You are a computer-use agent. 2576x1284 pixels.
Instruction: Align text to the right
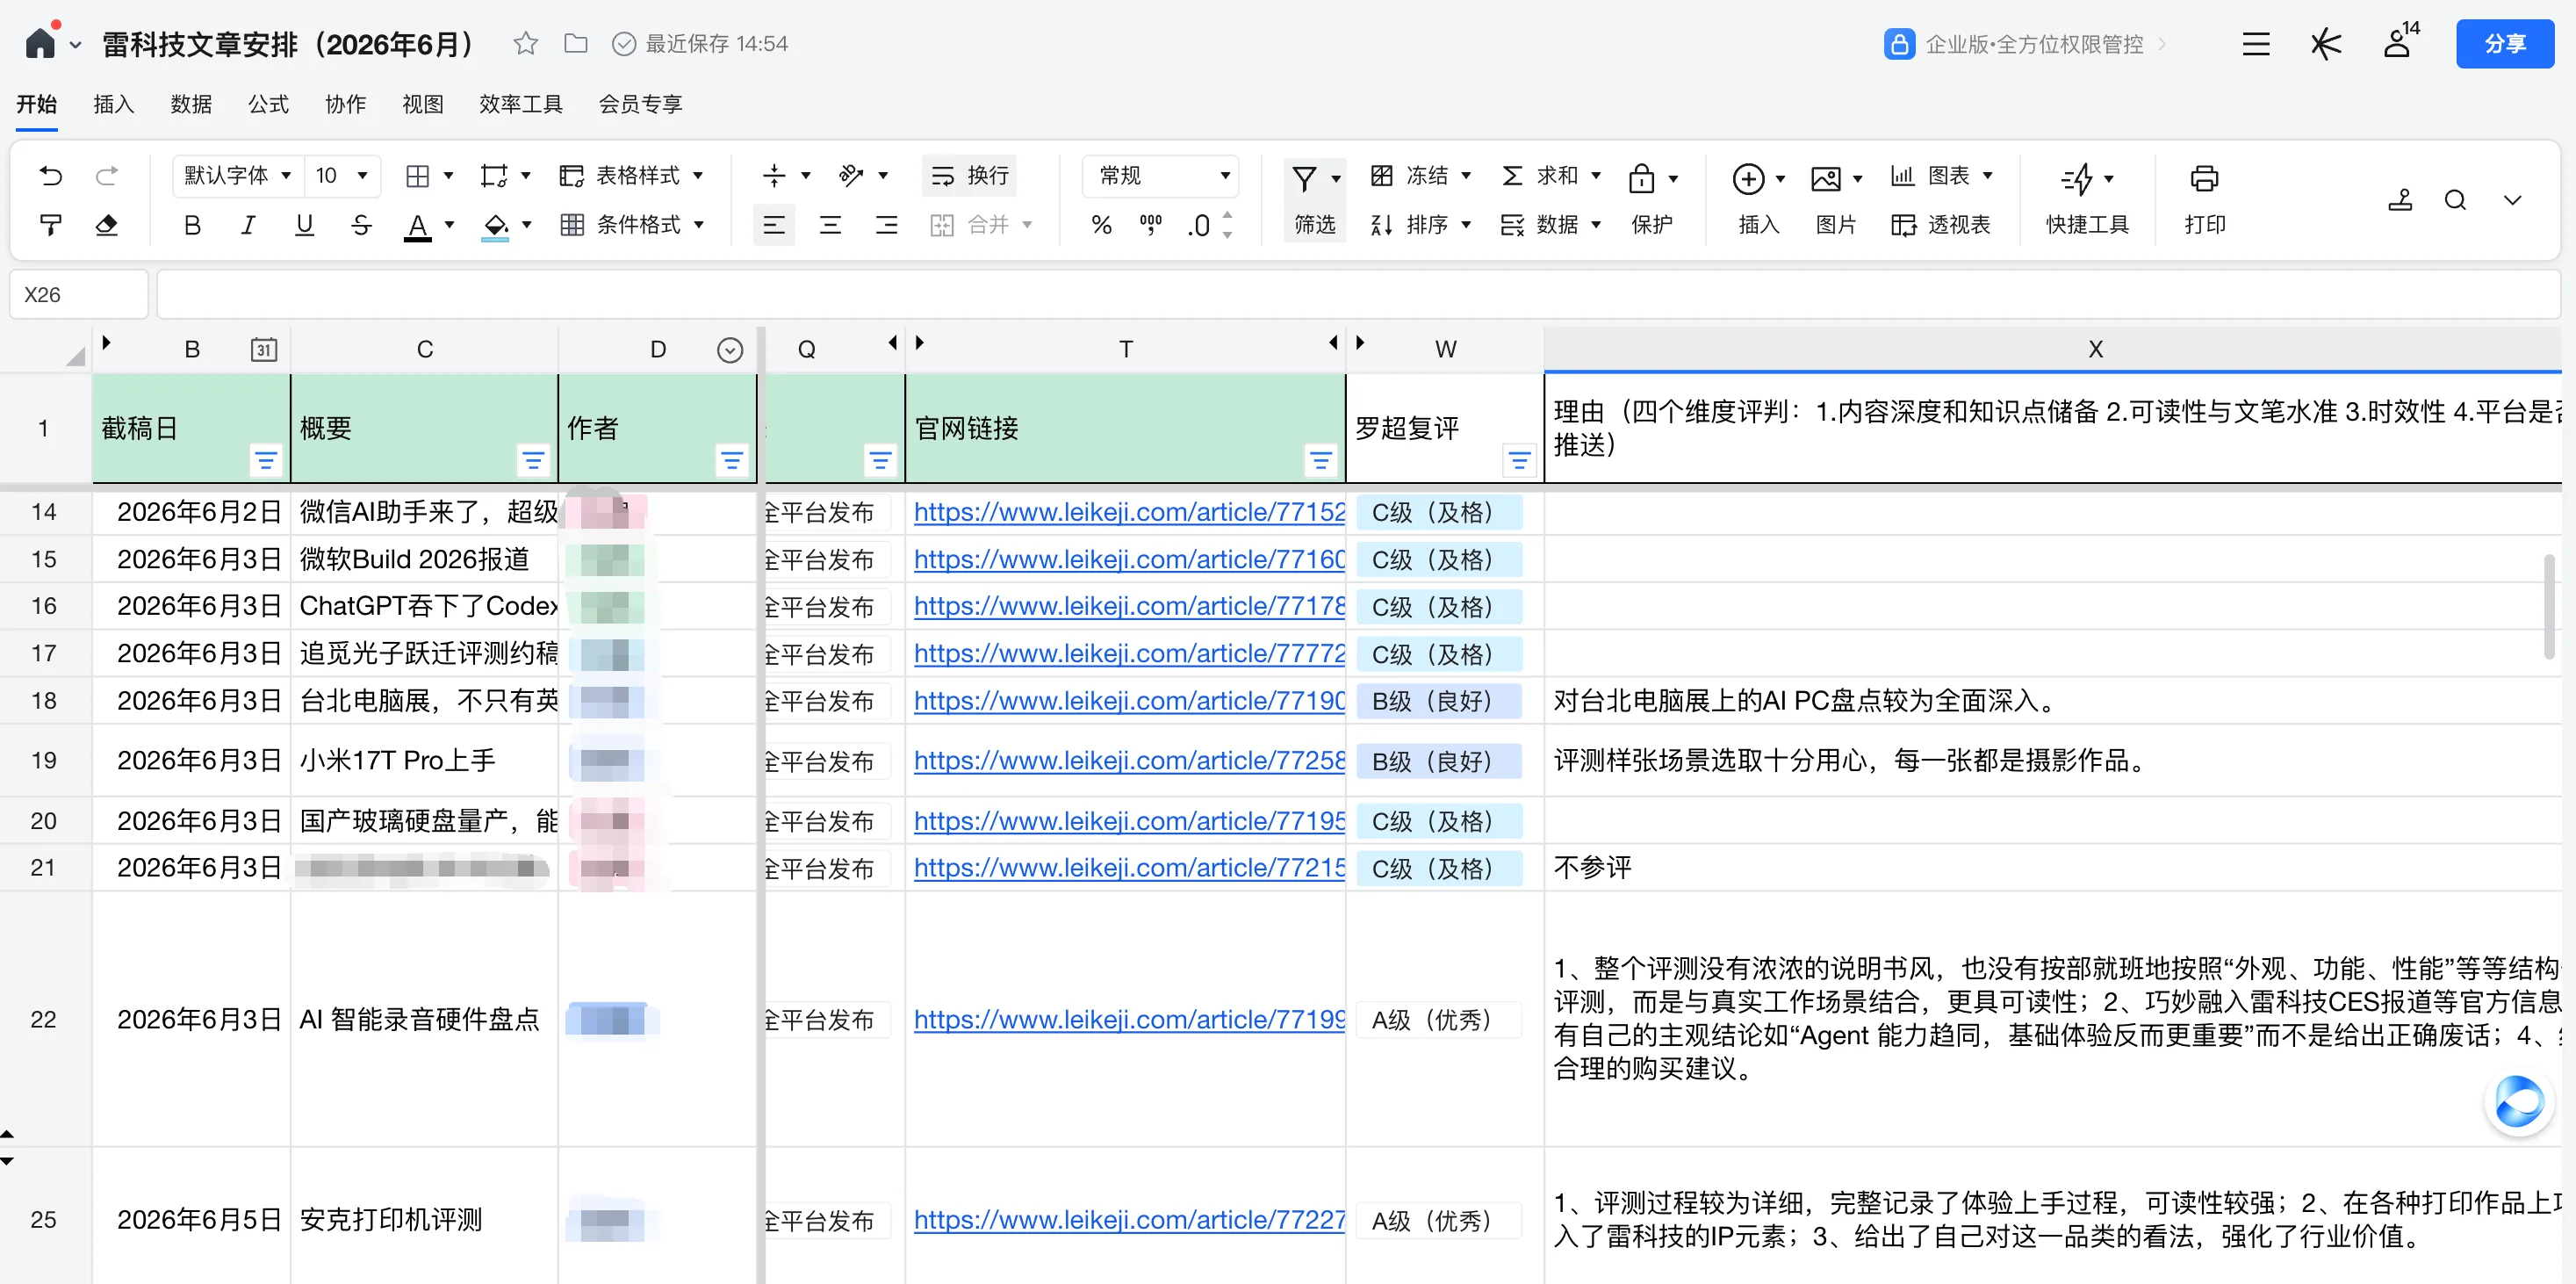pyautogui.click(x=886, y=225)
